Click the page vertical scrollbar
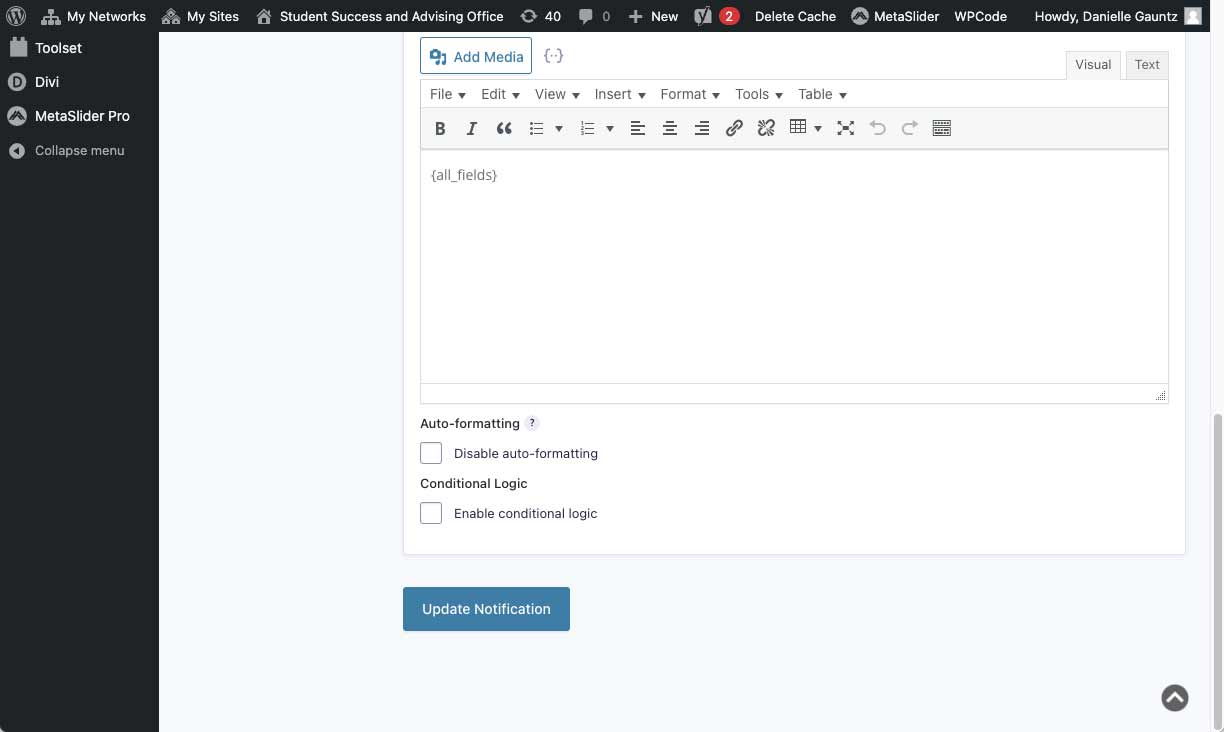Viewport: 1224px width, 732px height. click(1217, 570)
